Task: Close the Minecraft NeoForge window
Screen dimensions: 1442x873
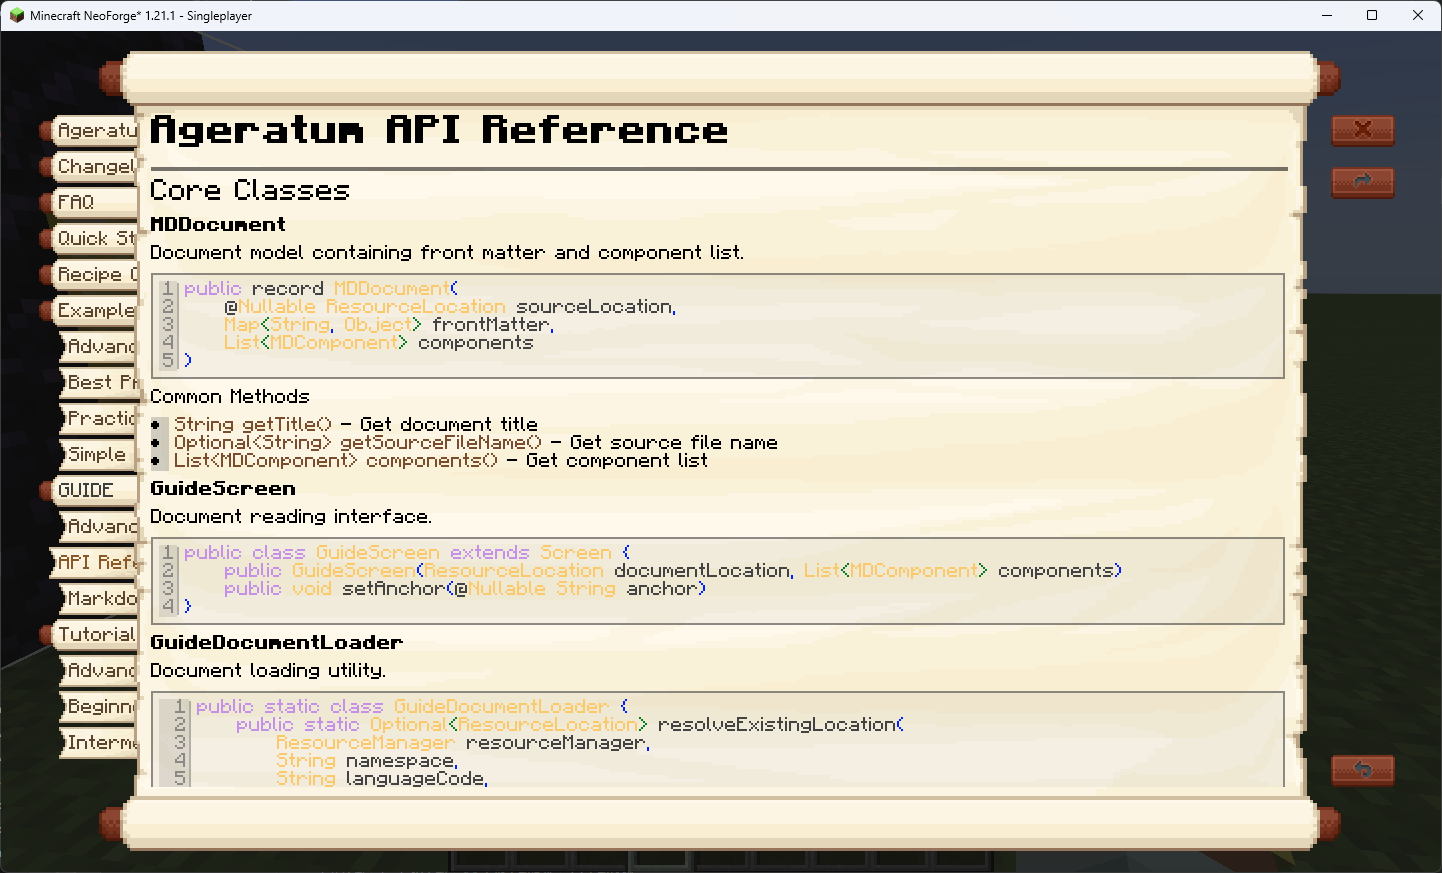Action: pos(1418,15)
